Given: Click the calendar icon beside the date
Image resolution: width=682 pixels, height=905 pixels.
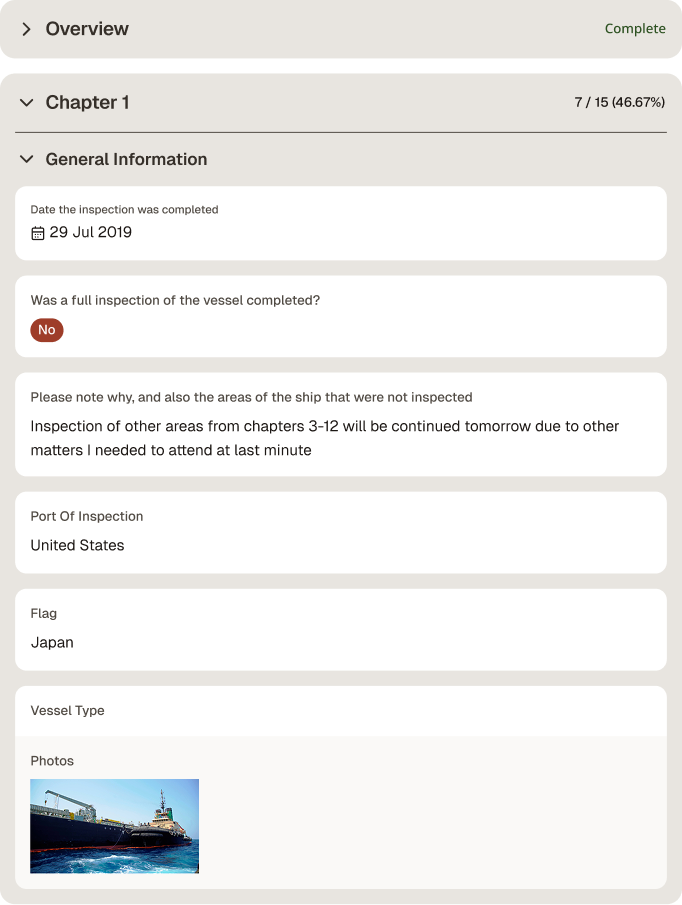Looking at the screenshot, I should point(38,233).
